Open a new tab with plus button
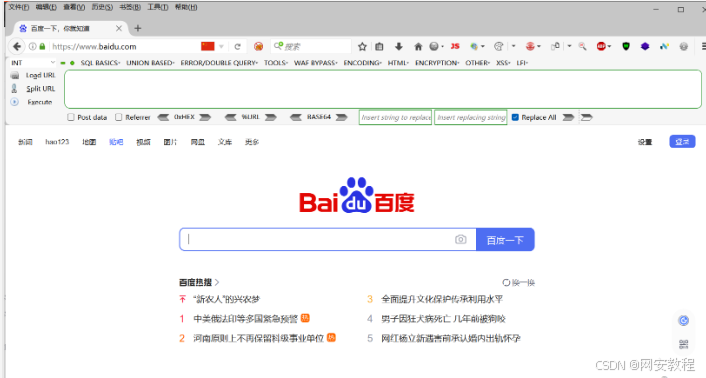The image size is (706, 378). (138, 28)
